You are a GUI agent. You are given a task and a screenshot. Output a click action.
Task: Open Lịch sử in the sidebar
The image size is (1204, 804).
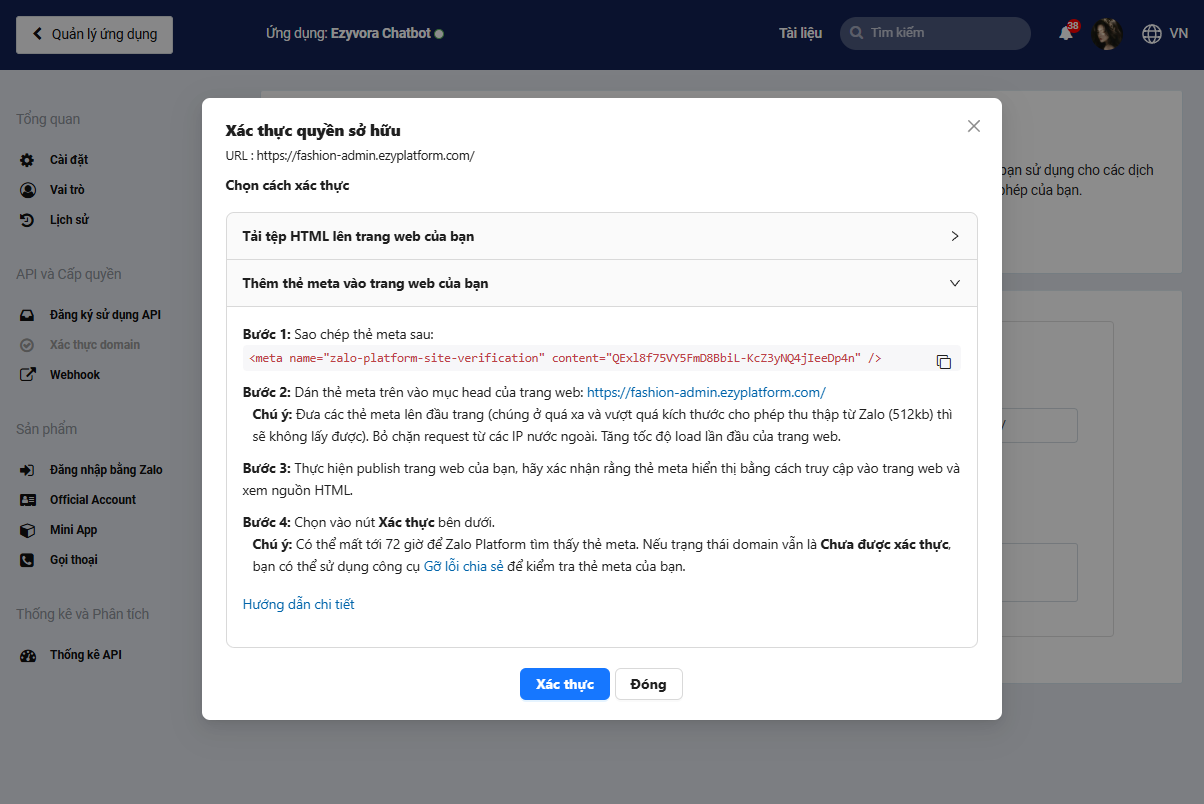click(69, 220)
